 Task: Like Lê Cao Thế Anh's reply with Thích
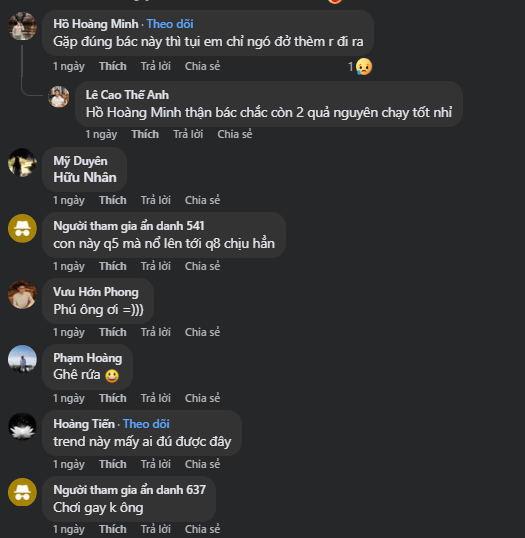click(x=145, y=134)
